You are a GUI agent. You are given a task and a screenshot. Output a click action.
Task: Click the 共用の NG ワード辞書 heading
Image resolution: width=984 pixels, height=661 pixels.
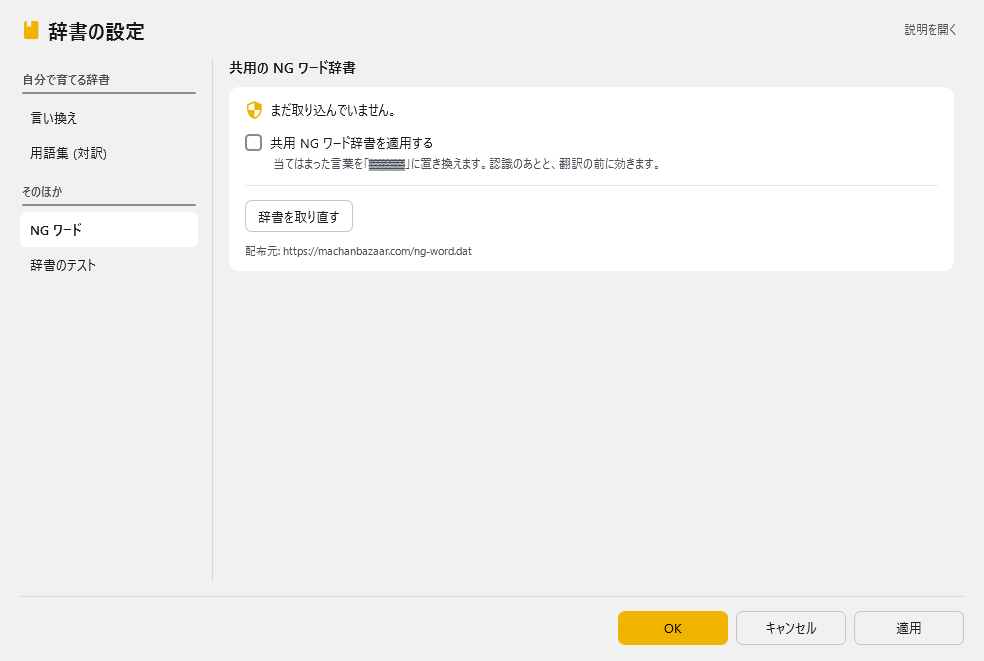(292, 68)
